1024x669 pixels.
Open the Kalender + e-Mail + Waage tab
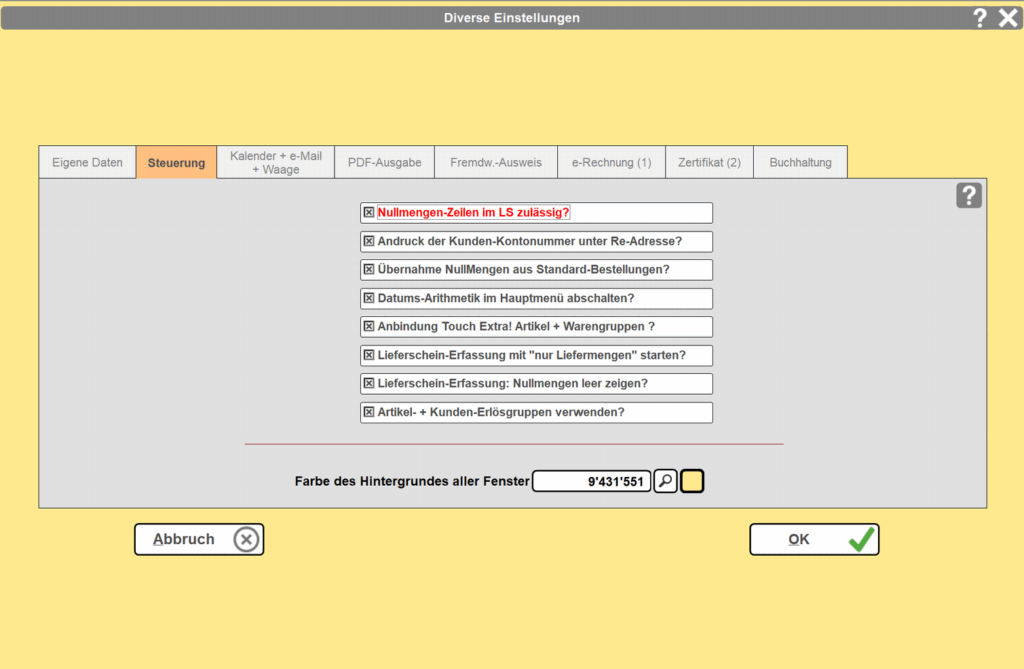pyautogui.click(x=275, y=163)
